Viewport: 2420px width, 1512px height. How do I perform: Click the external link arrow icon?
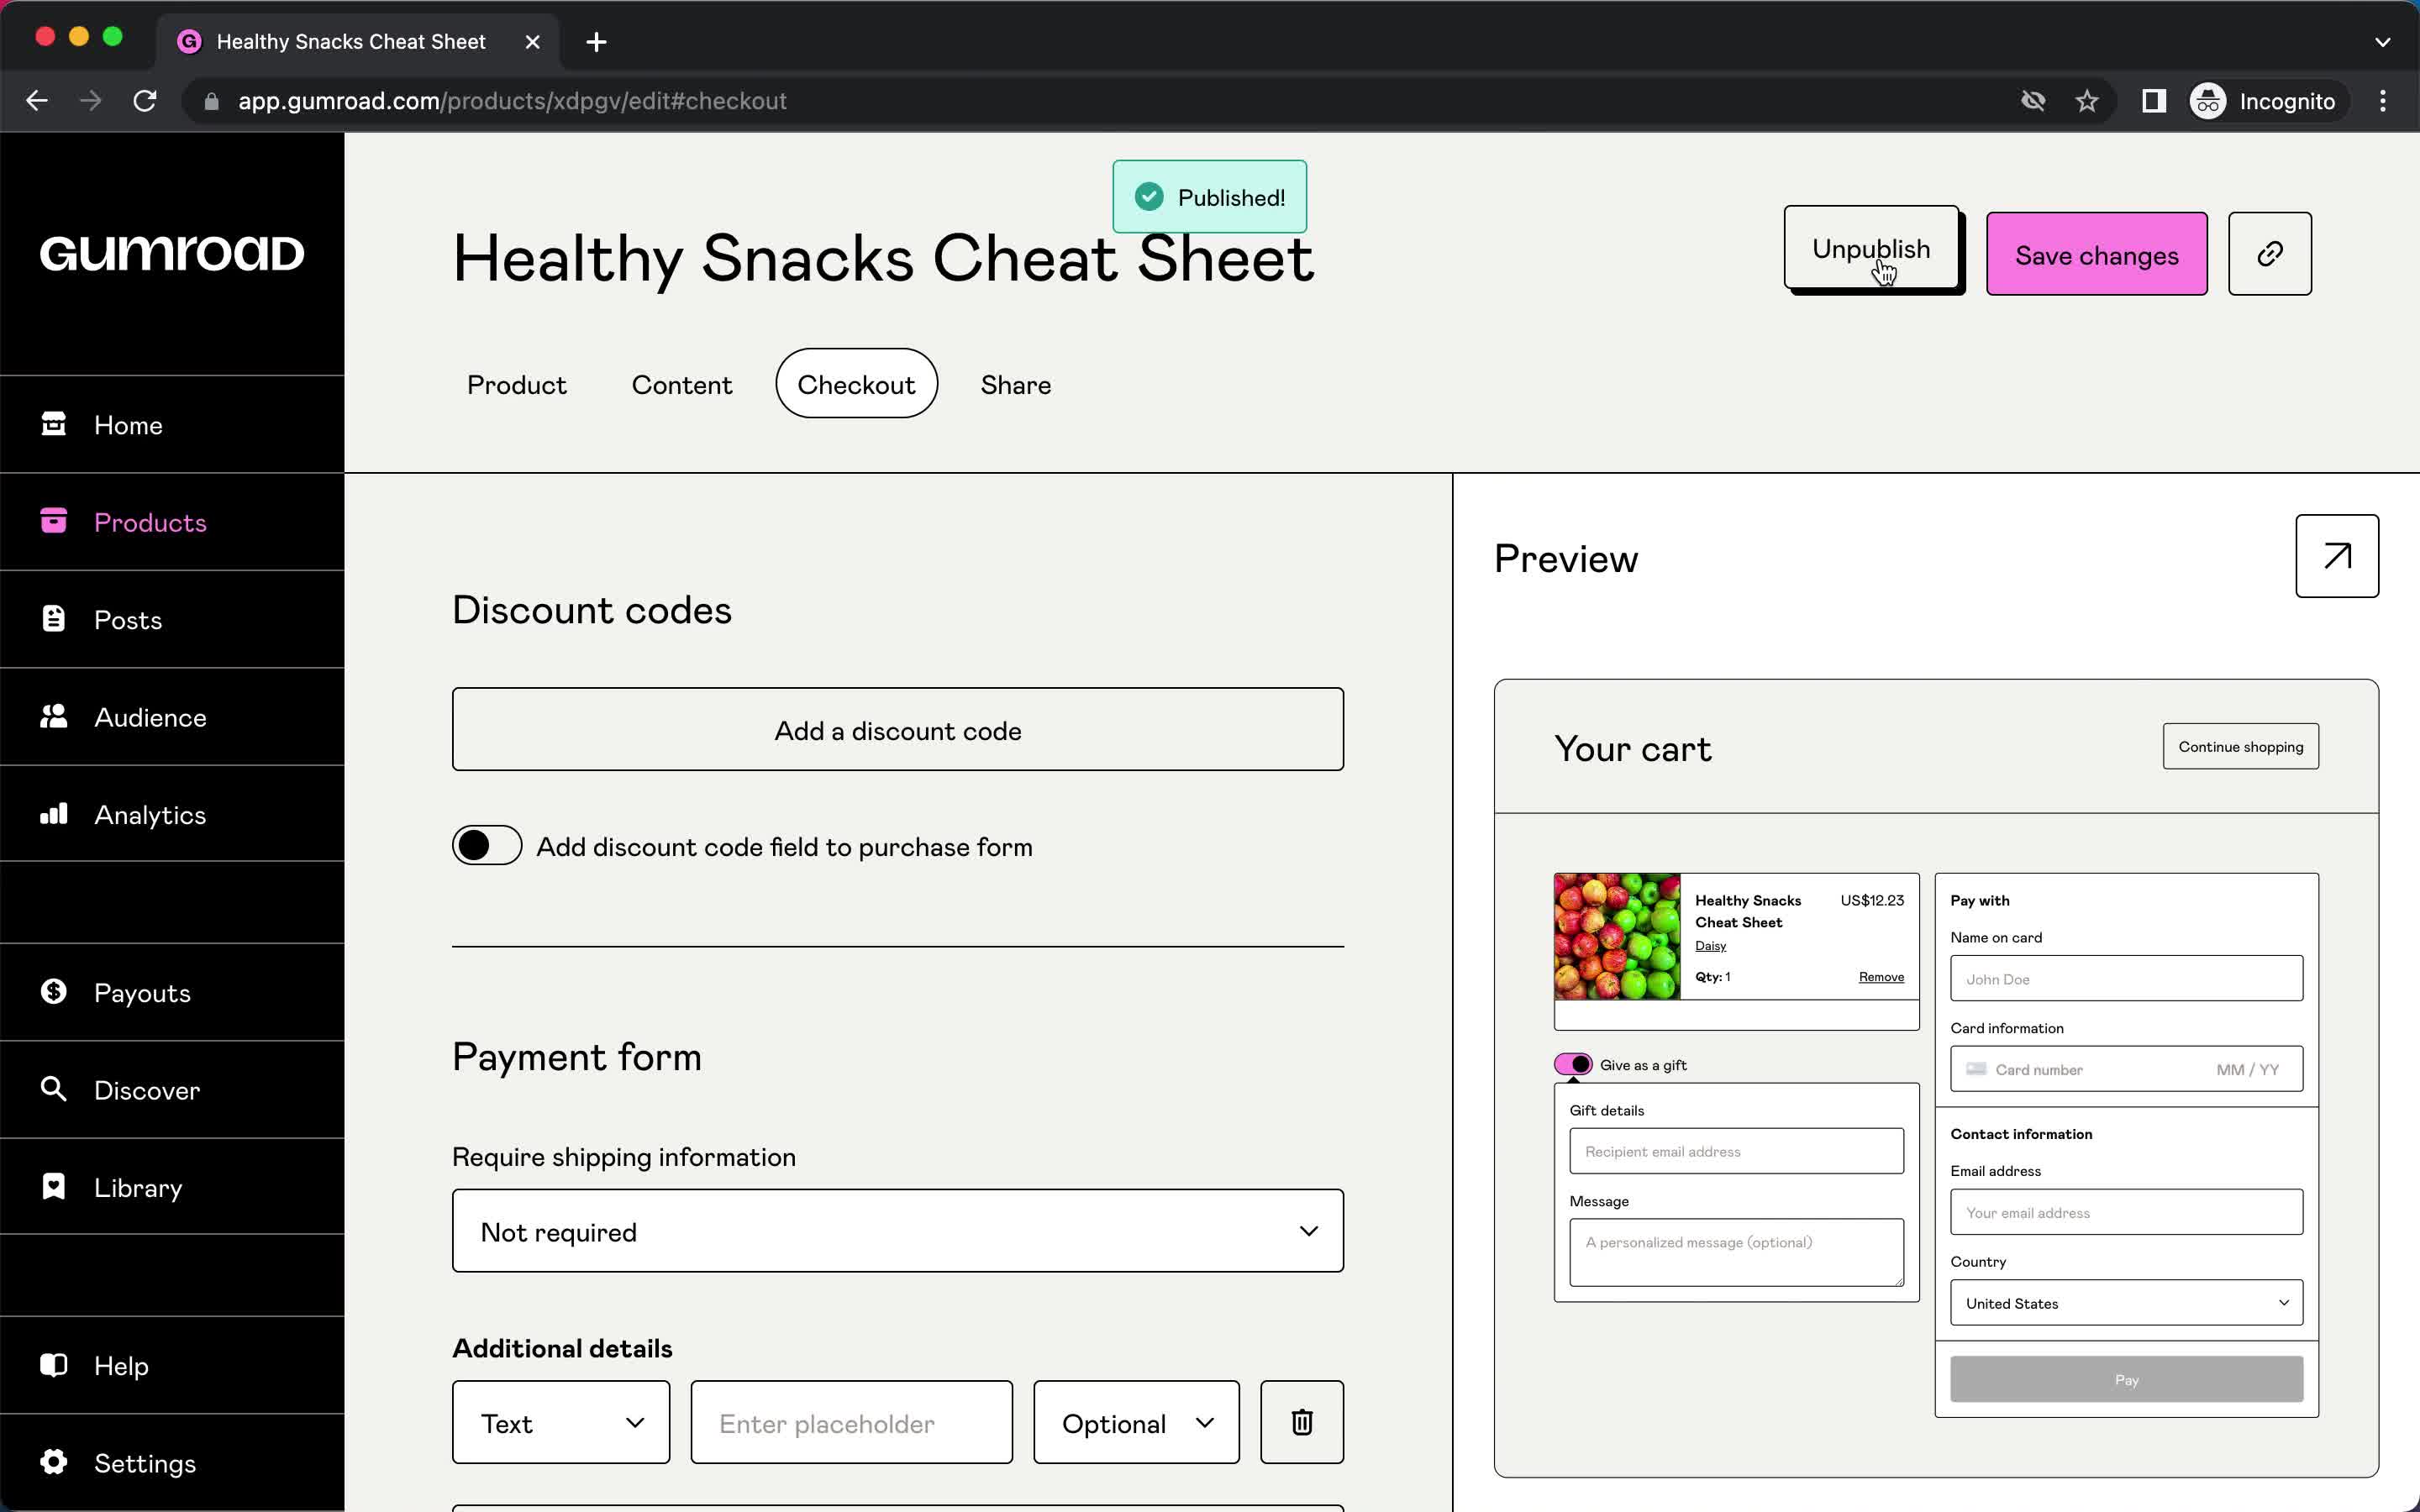2336,556
